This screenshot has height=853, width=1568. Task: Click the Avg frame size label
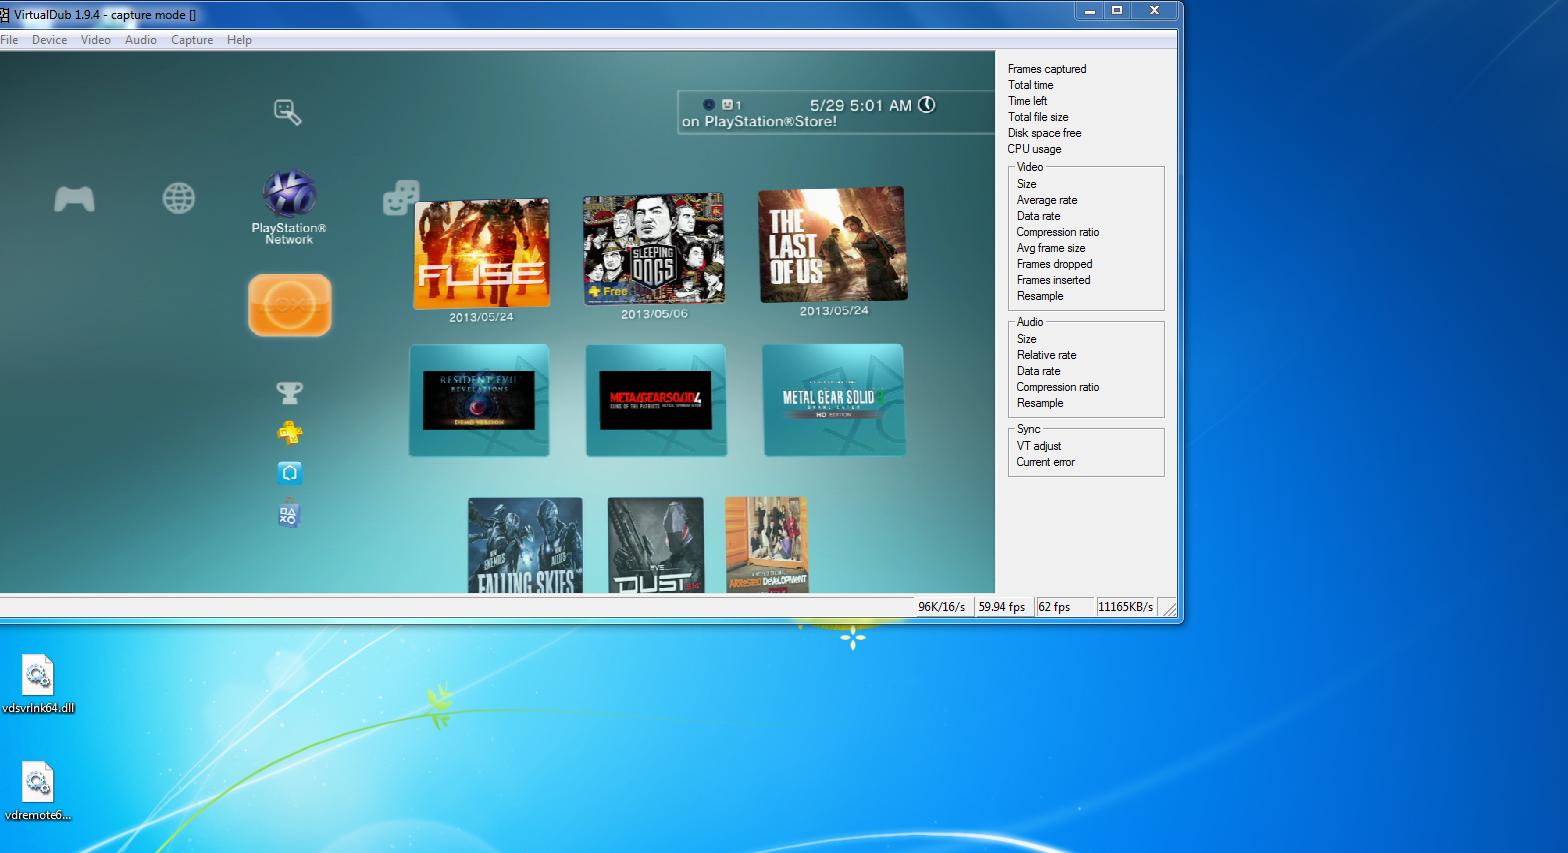(x=1051, y=248)
